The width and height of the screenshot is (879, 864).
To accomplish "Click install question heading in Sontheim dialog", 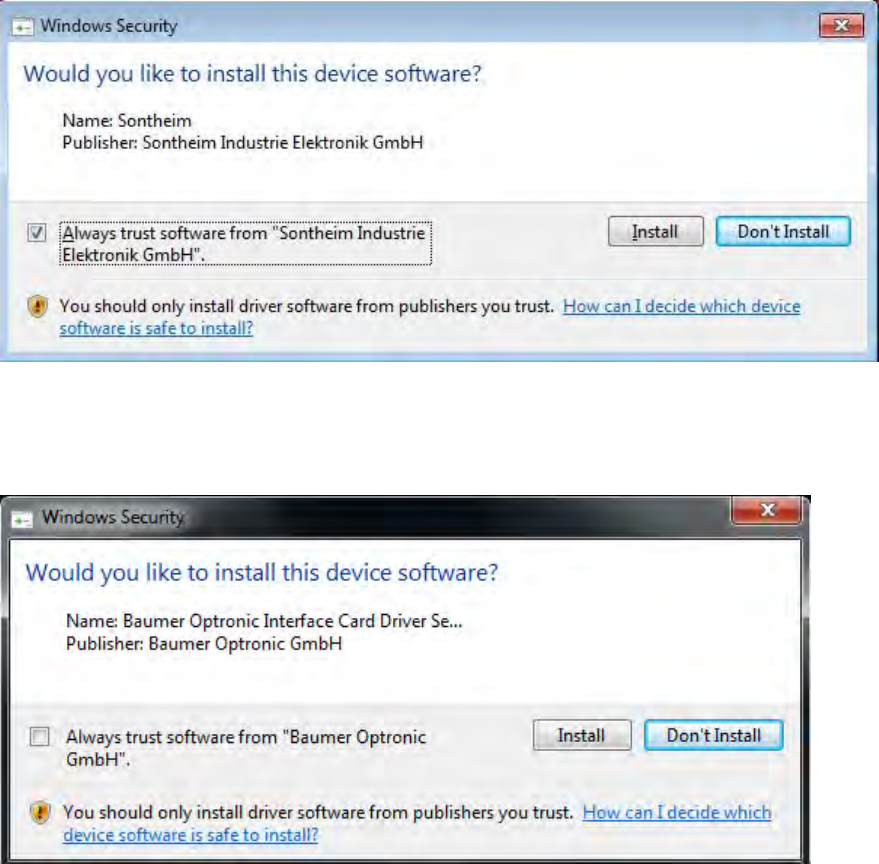I will [x=252, y=74].
